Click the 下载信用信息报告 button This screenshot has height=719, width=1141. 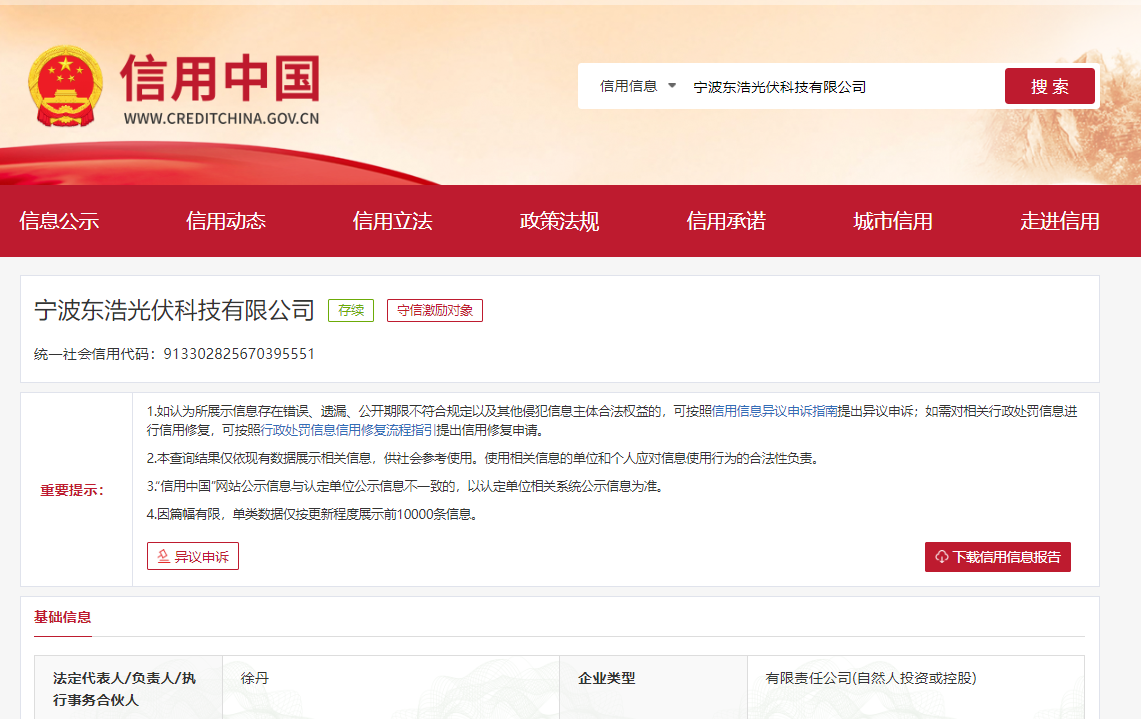click(x=998, y=557)
